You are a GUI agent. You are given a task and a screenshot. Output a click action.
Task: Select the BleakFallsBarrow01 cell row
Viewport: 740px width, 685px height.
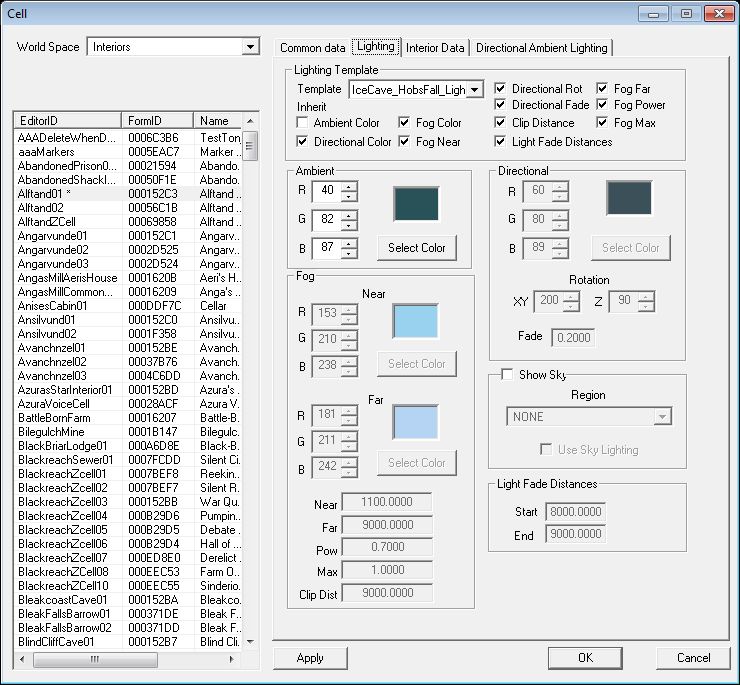tap(128, 614)
